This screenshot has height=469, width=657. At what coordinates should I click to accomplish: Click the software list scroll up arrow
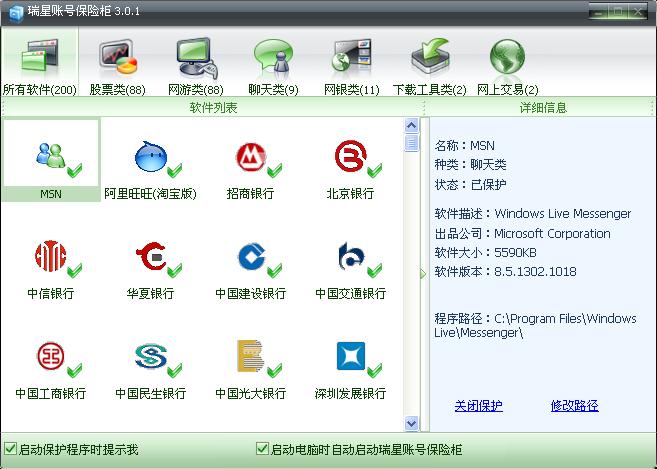tap(411, 125)
